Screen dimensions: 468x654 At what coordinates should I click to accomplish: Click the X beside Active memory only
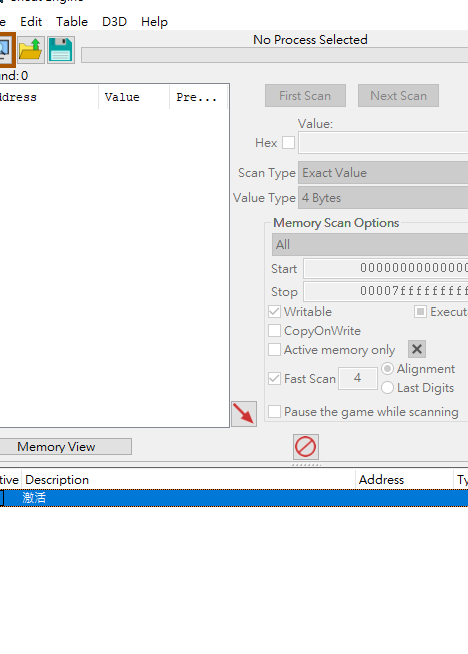pos(417,350)
